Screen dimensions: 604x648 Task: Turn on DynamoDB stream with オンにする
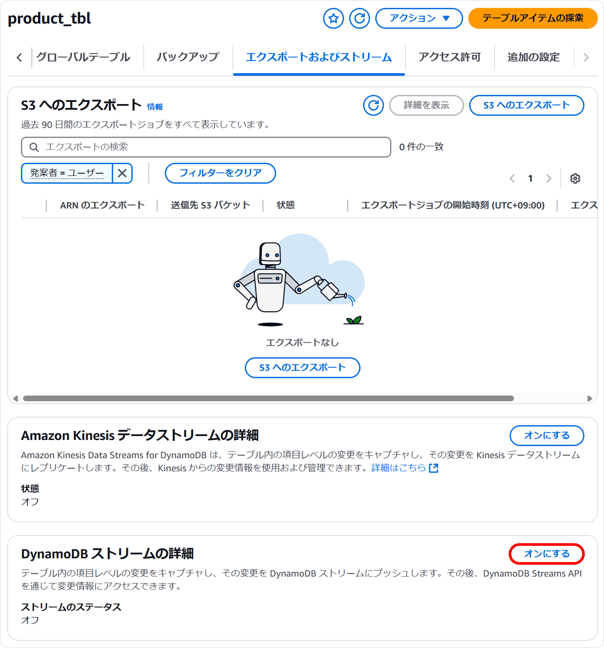547,554
